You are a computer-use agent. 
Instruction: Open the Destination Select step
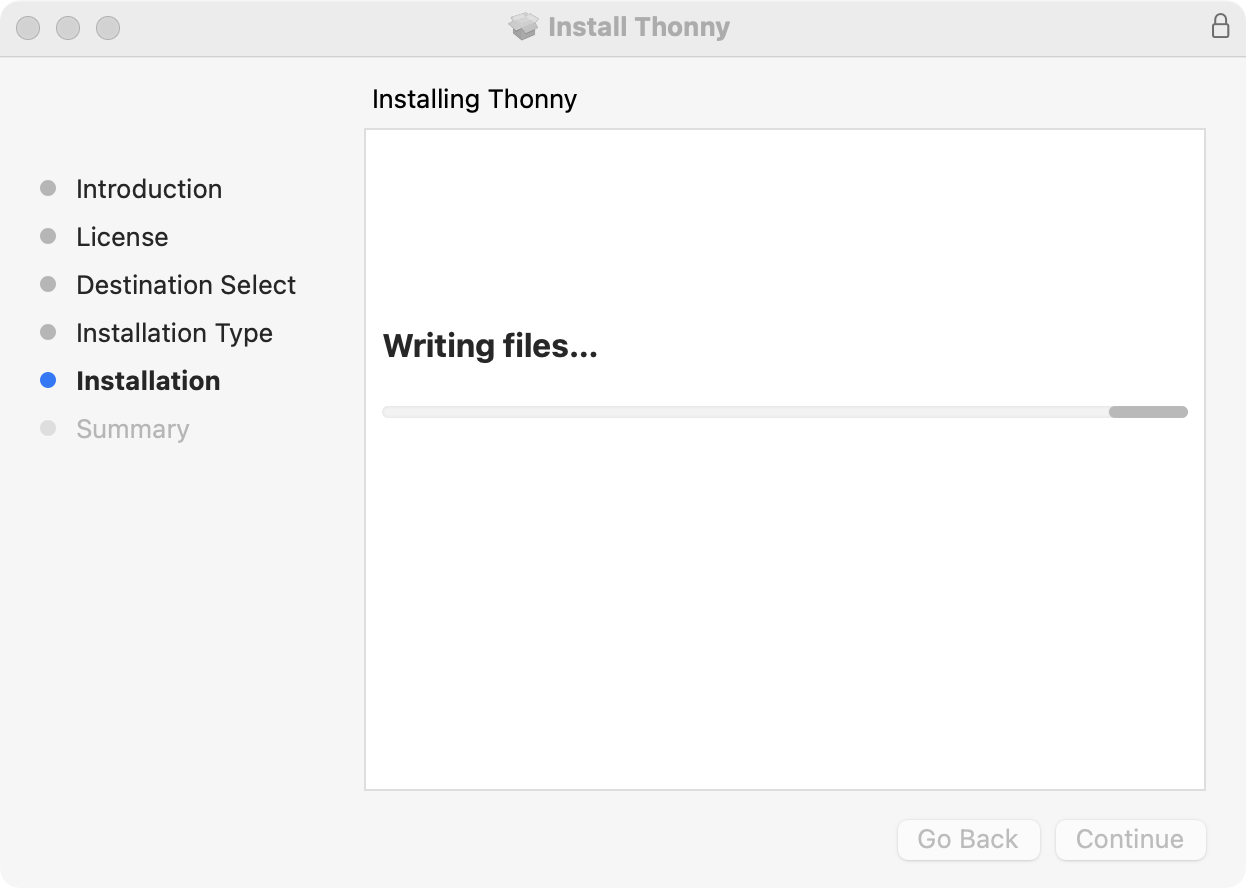click(x=186, y=285)
